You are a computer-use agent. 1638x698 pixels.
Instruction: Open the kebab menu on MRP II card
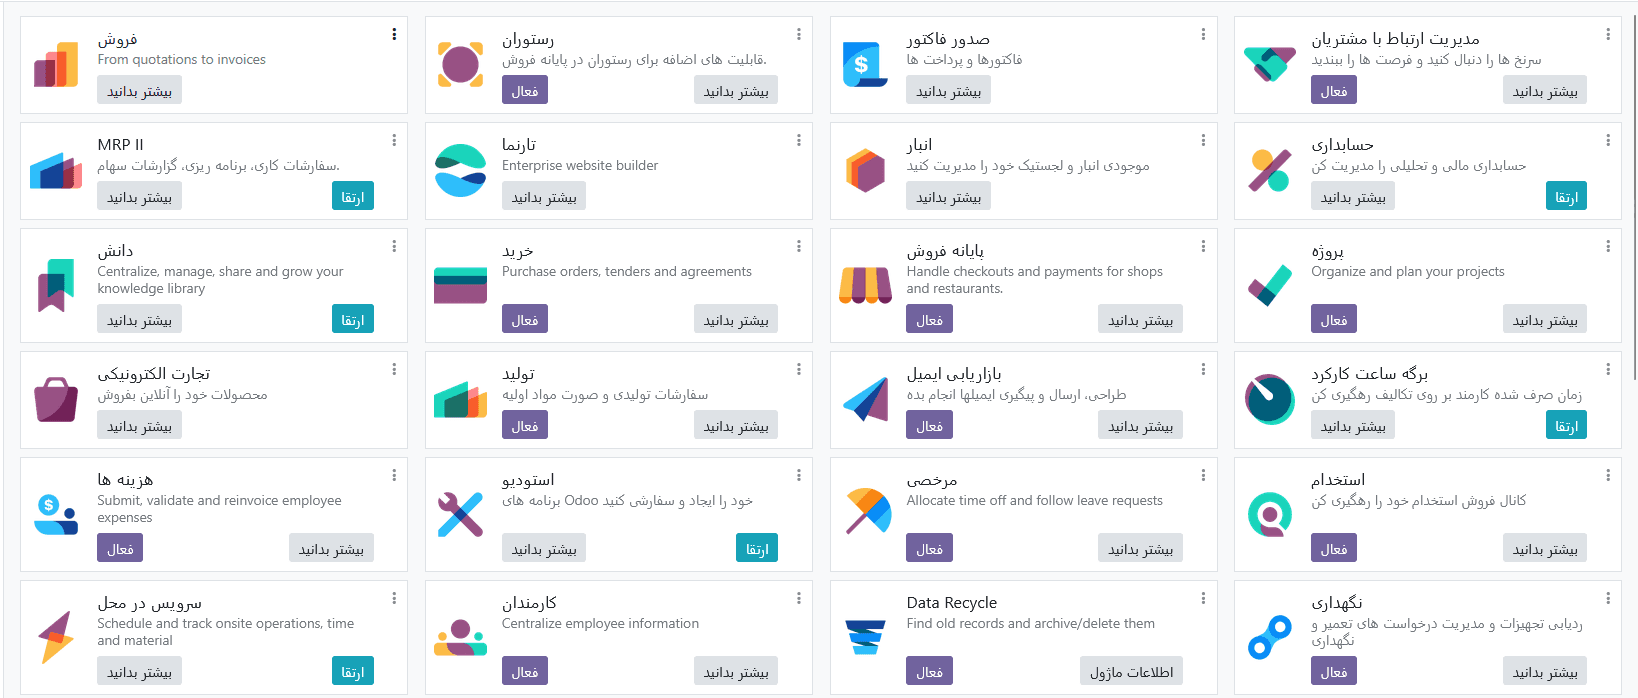(x=393, y=140)
